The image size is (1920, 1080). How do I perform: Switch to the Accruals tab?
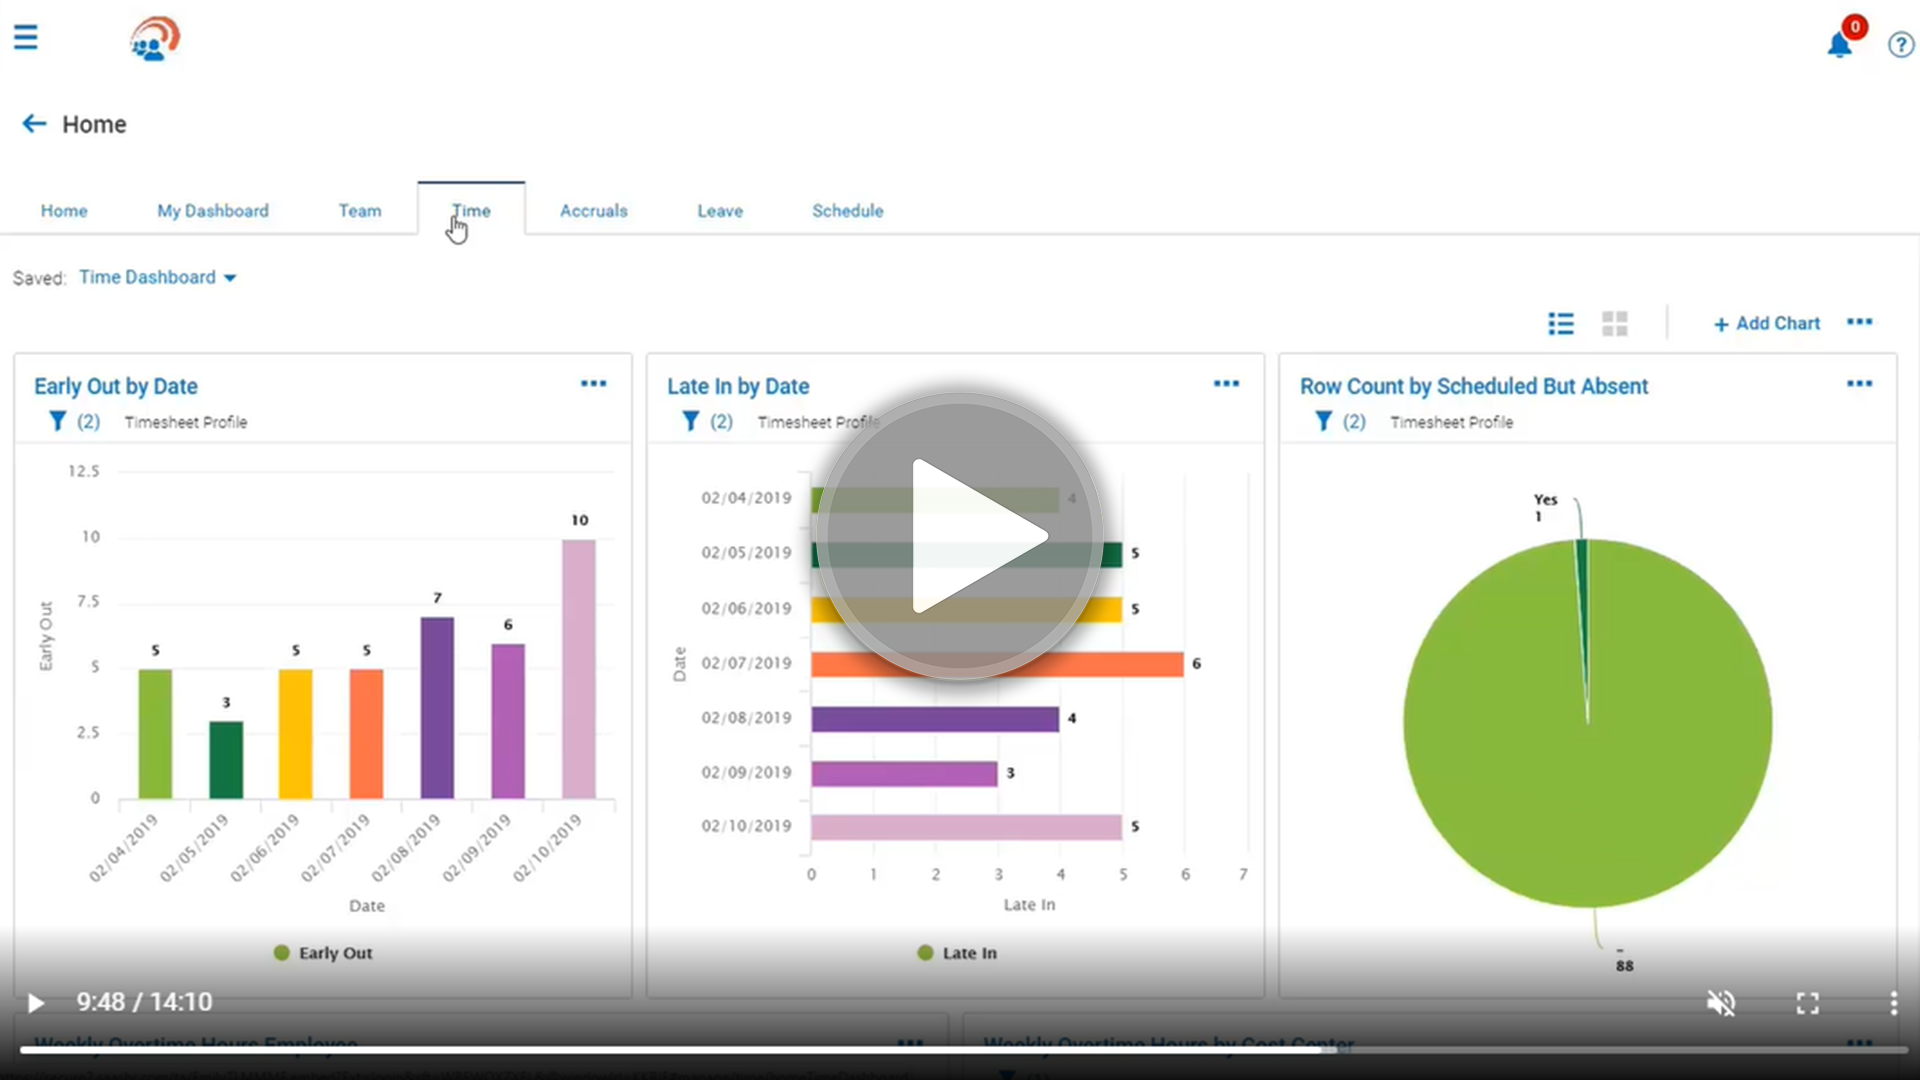pyautogui.click(x=594, y=210)
